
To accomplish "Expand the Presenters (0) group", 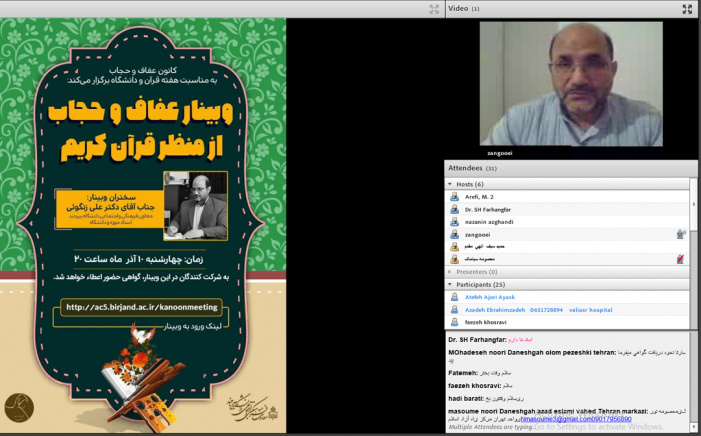I will point(449,271).
